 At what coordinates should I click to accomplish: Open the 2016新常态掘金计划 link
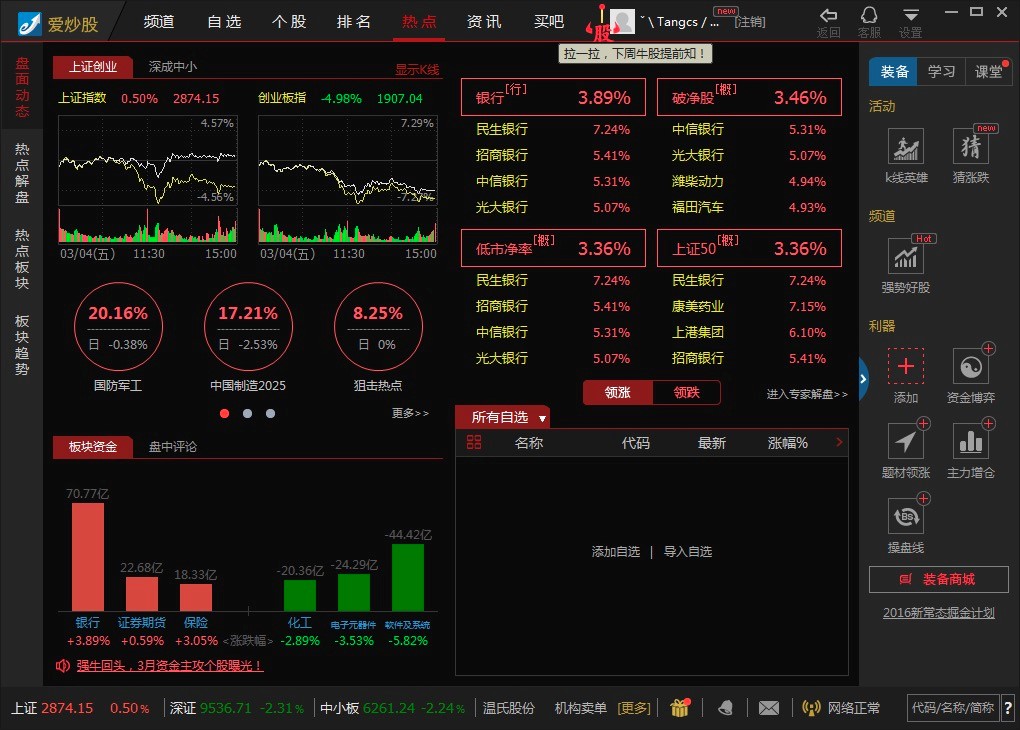click(938, 612)
